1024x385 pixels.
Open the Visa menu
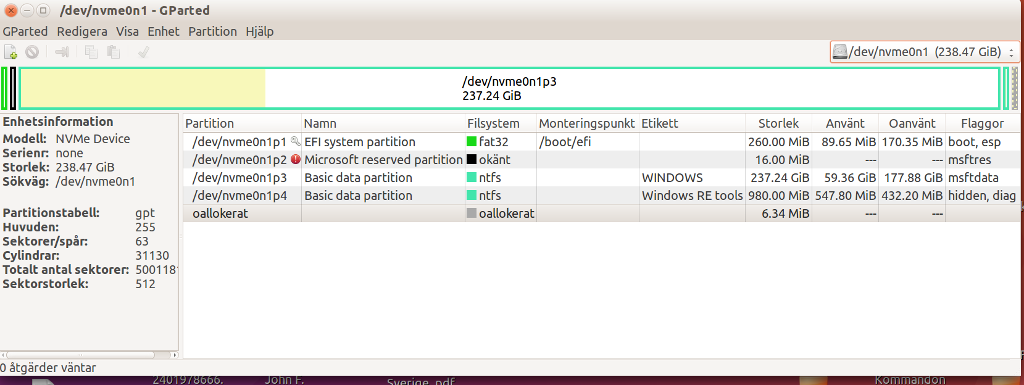[x=127, y=31]
